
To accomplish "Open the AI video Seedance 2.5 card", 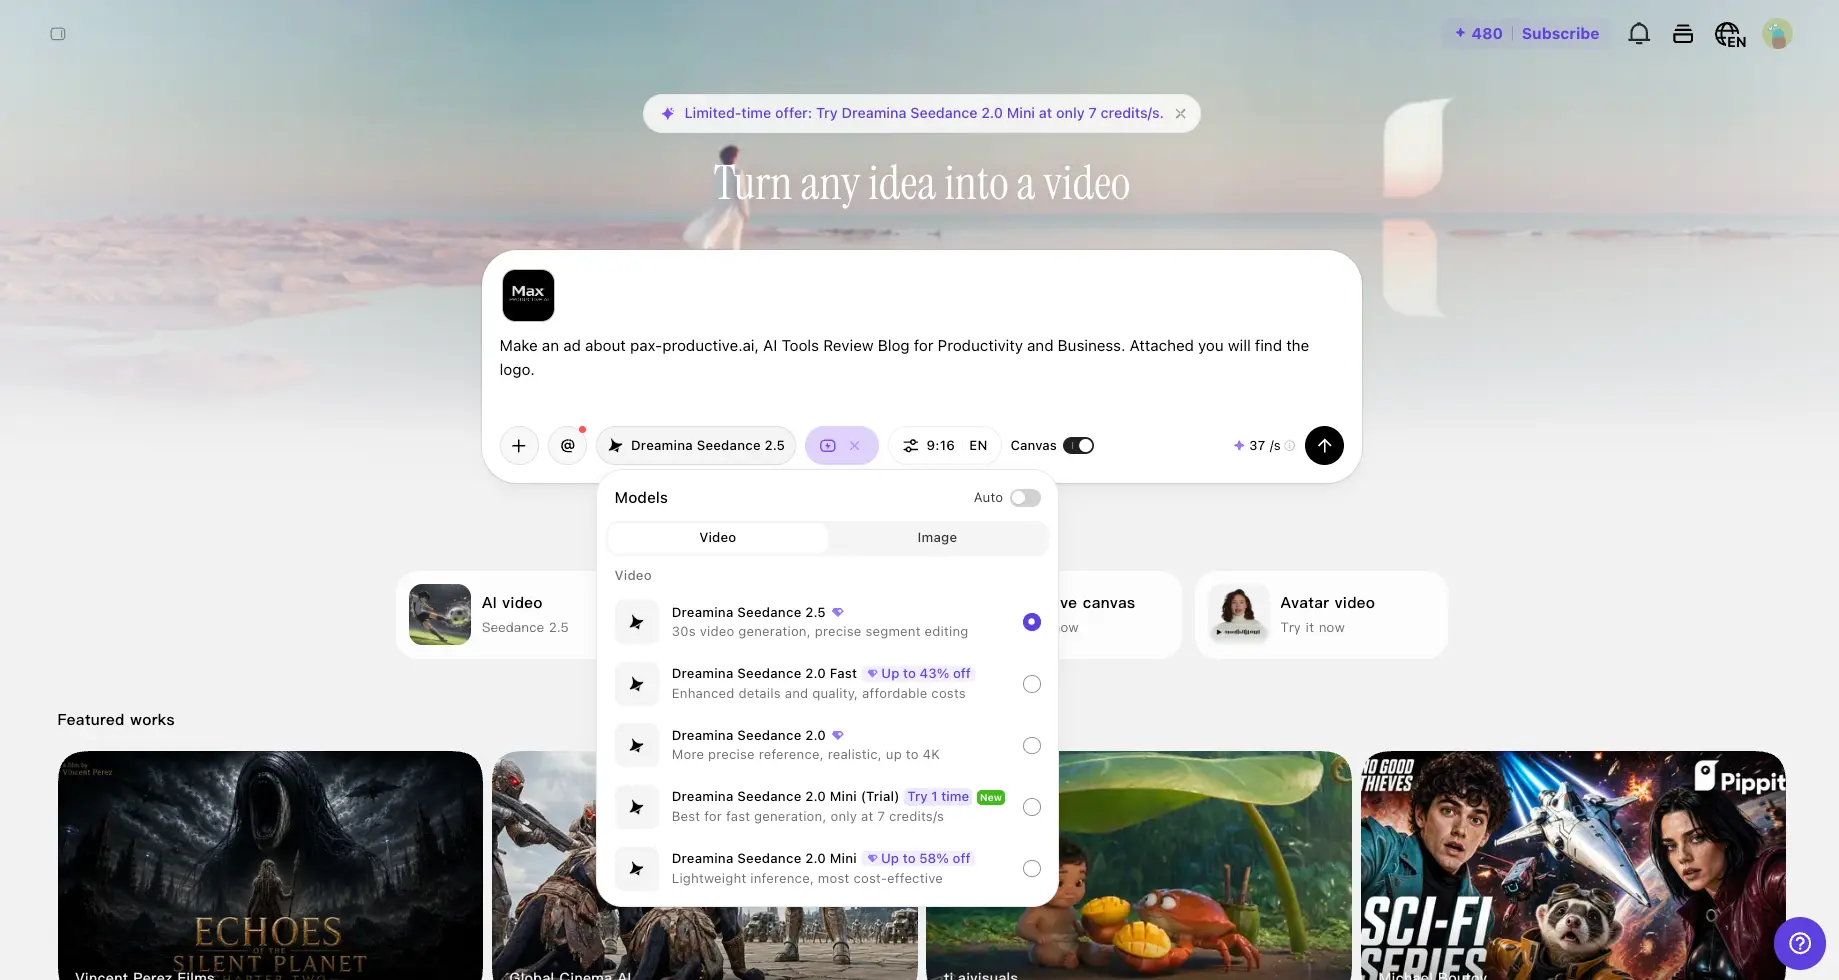I will pos(497,615).
